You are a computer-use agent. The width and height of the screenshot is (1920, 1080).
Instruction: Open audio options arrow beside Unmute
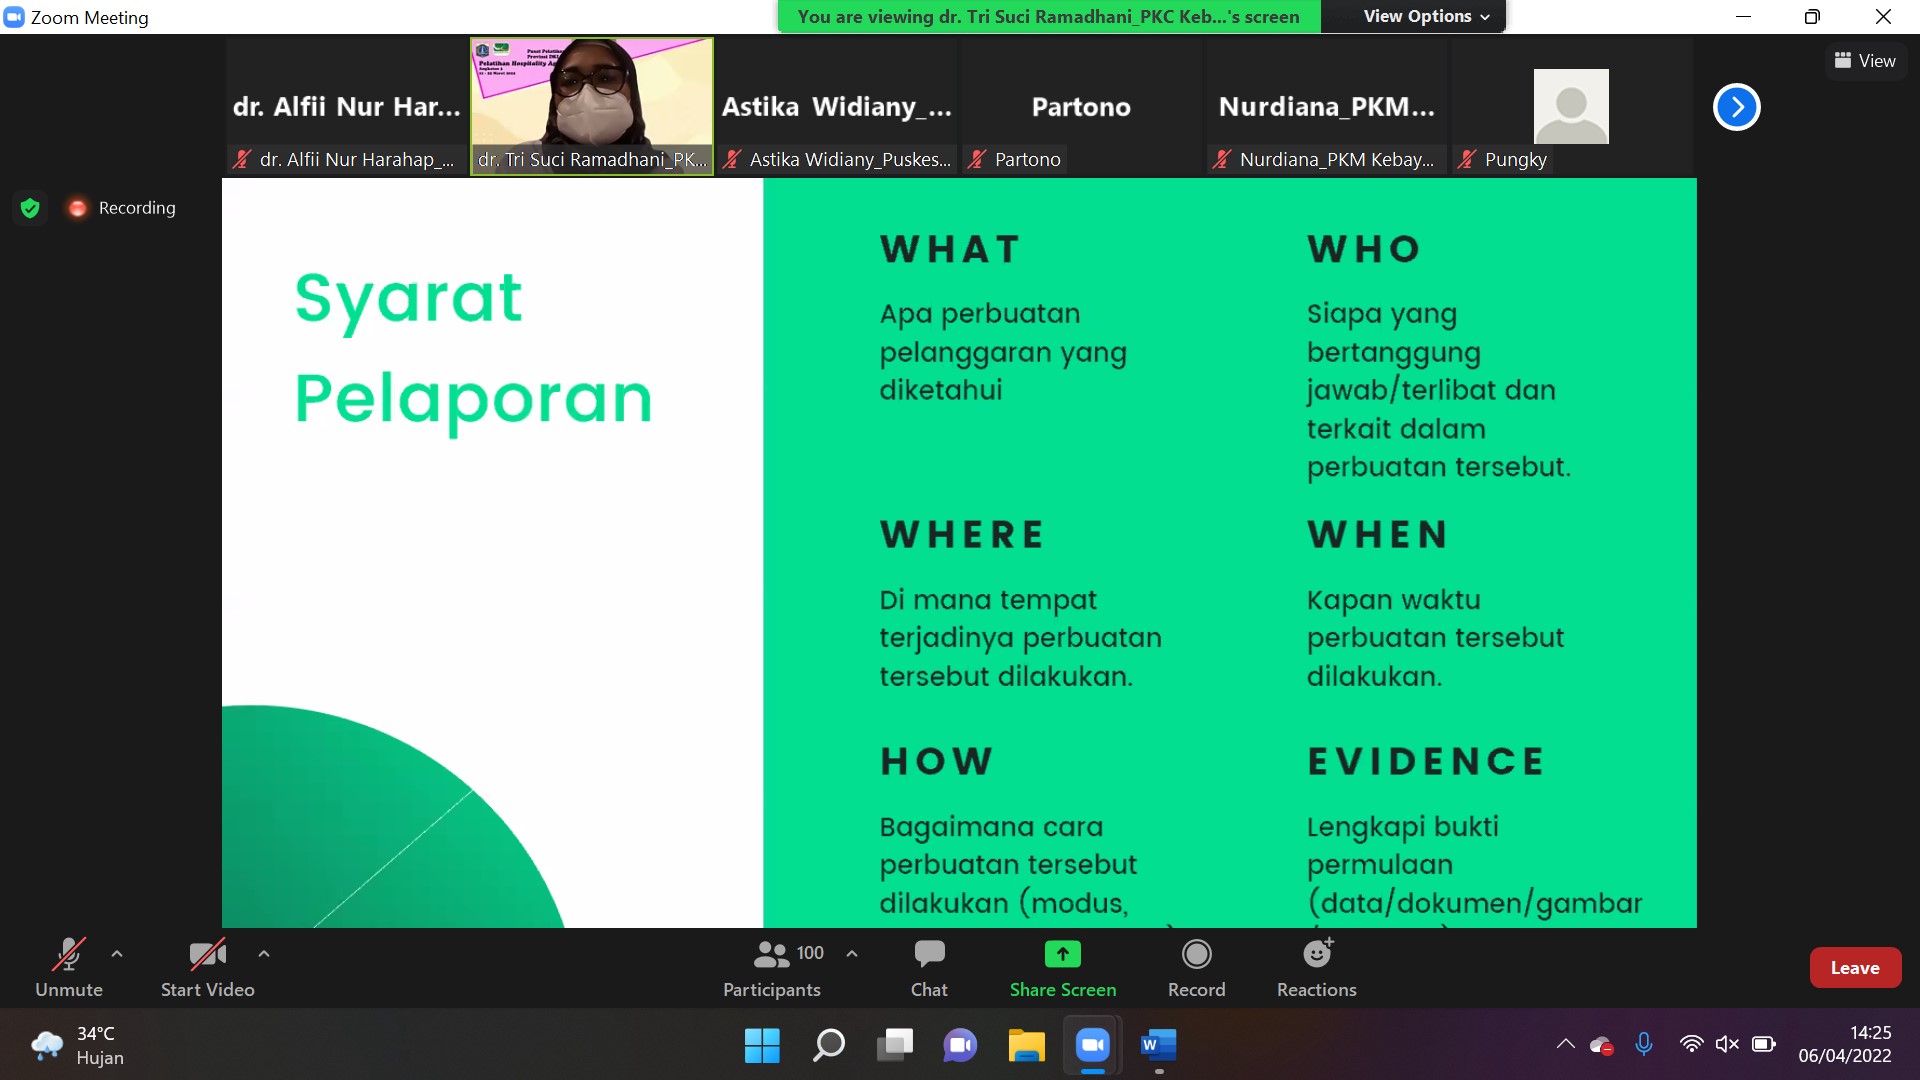[x=117, y=954]
